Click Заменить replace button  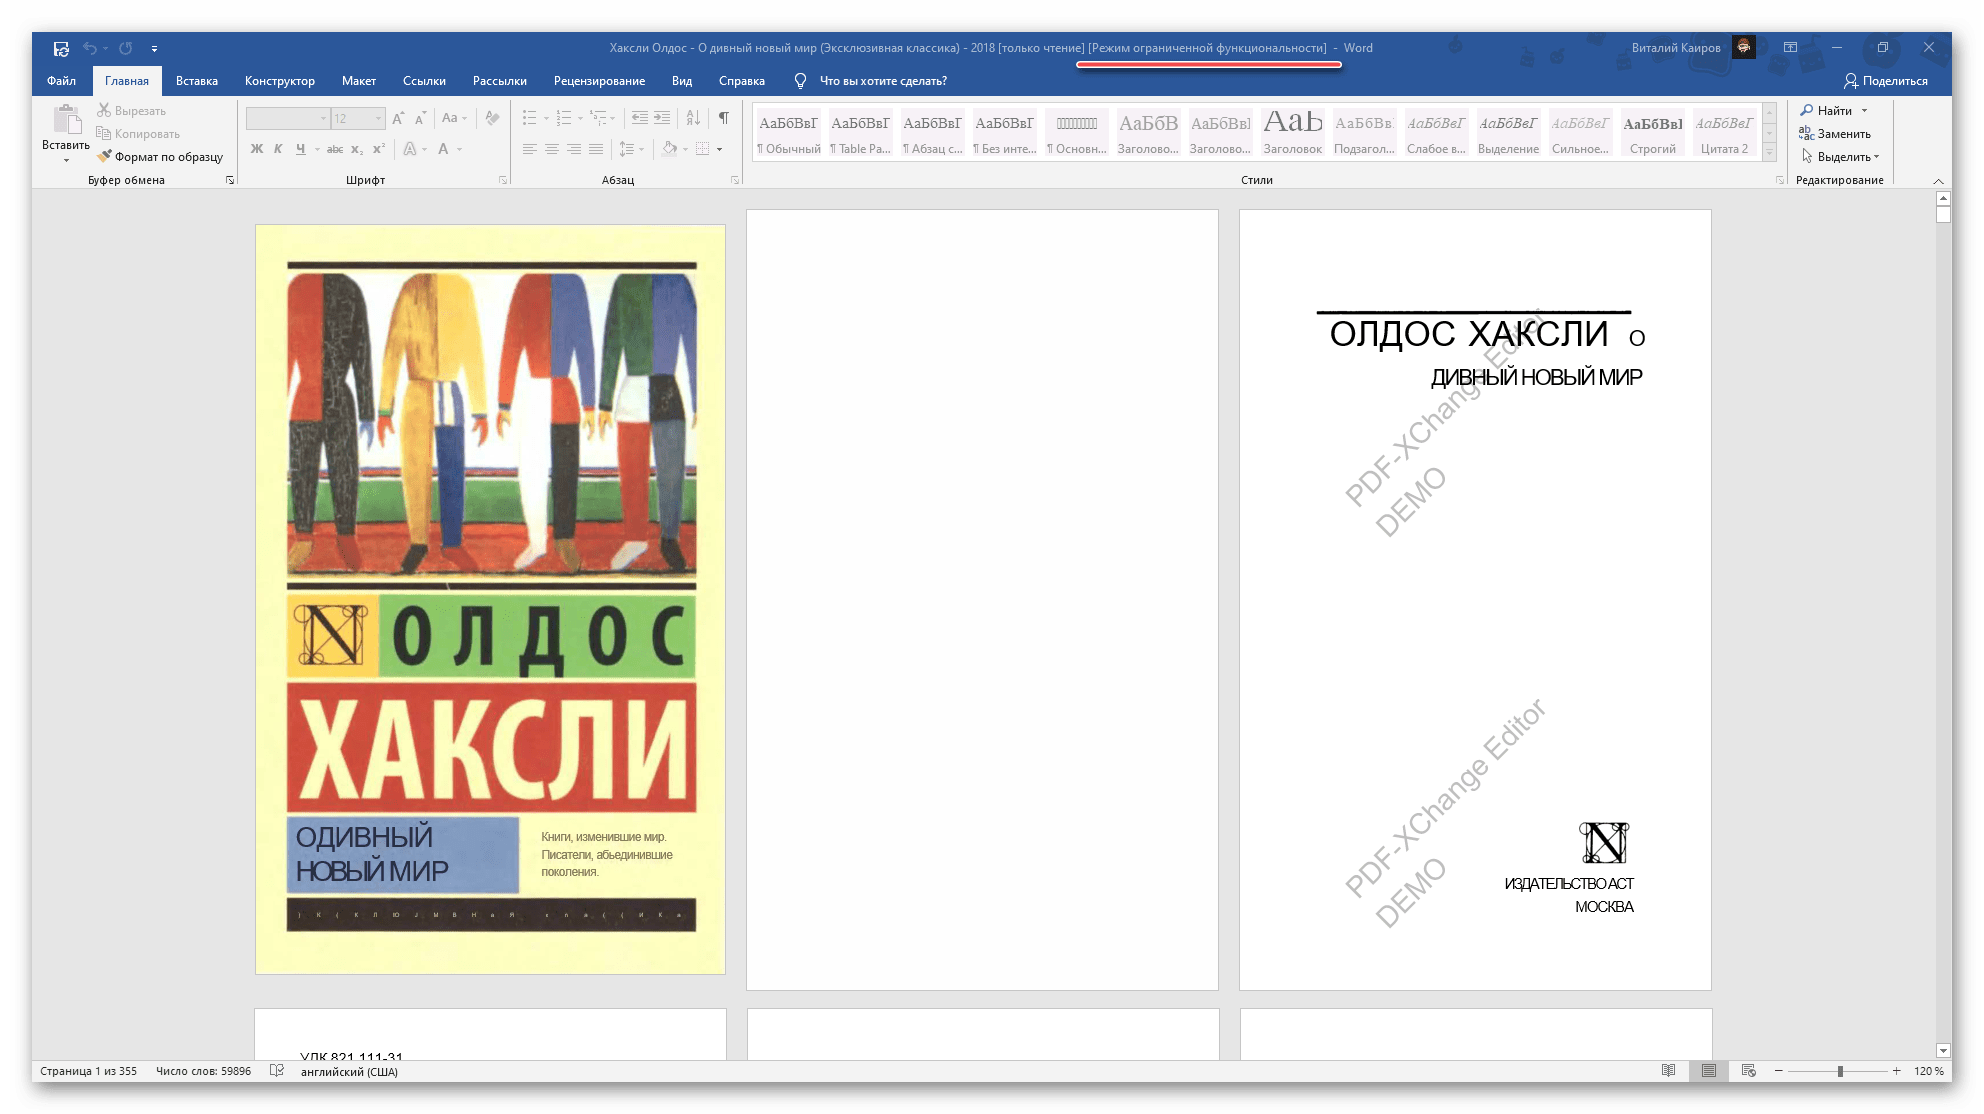[x=1835, y=134]
